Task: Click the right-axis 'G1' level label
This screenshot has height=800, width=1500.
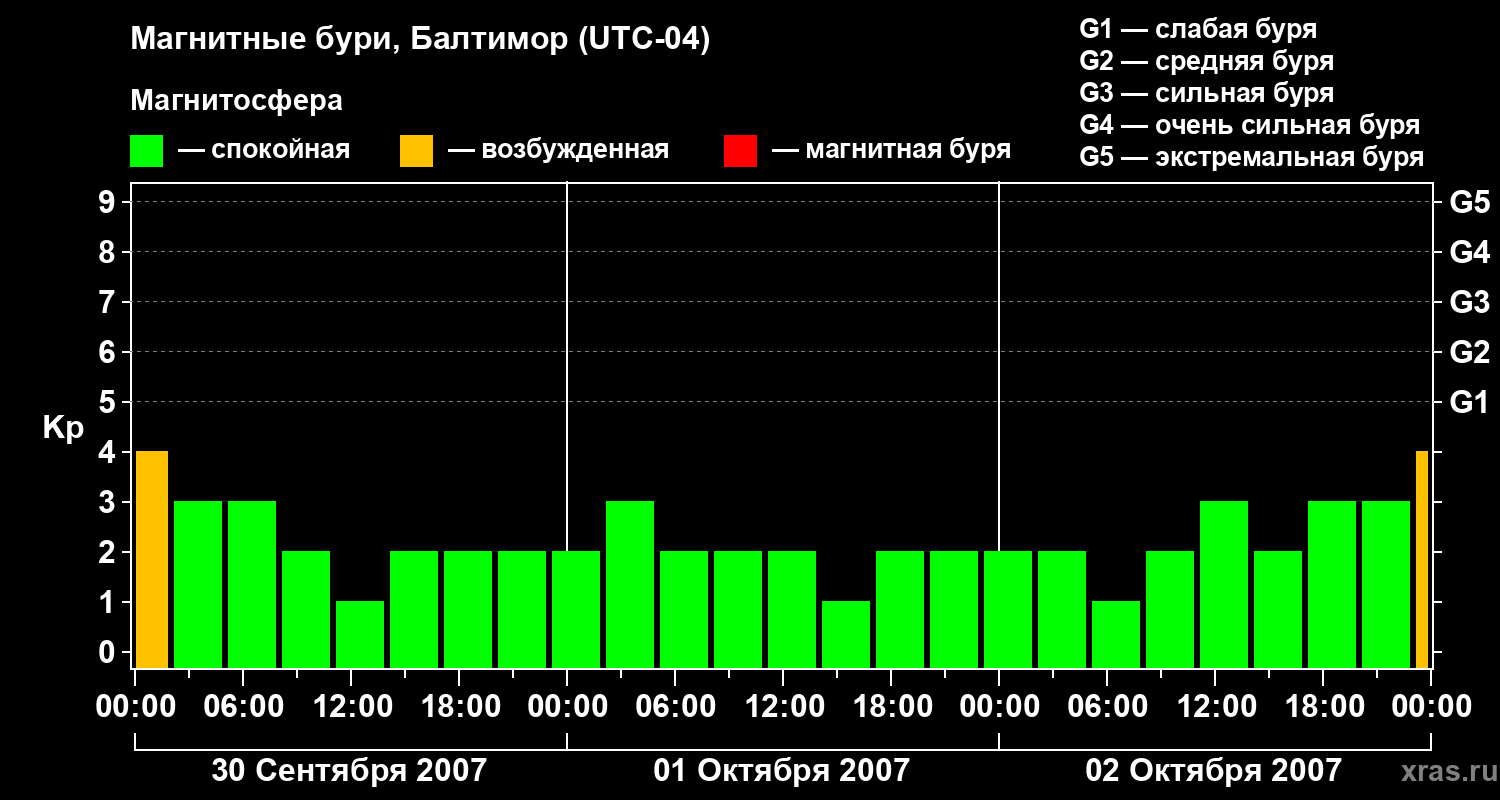Action: point(1470,402)
